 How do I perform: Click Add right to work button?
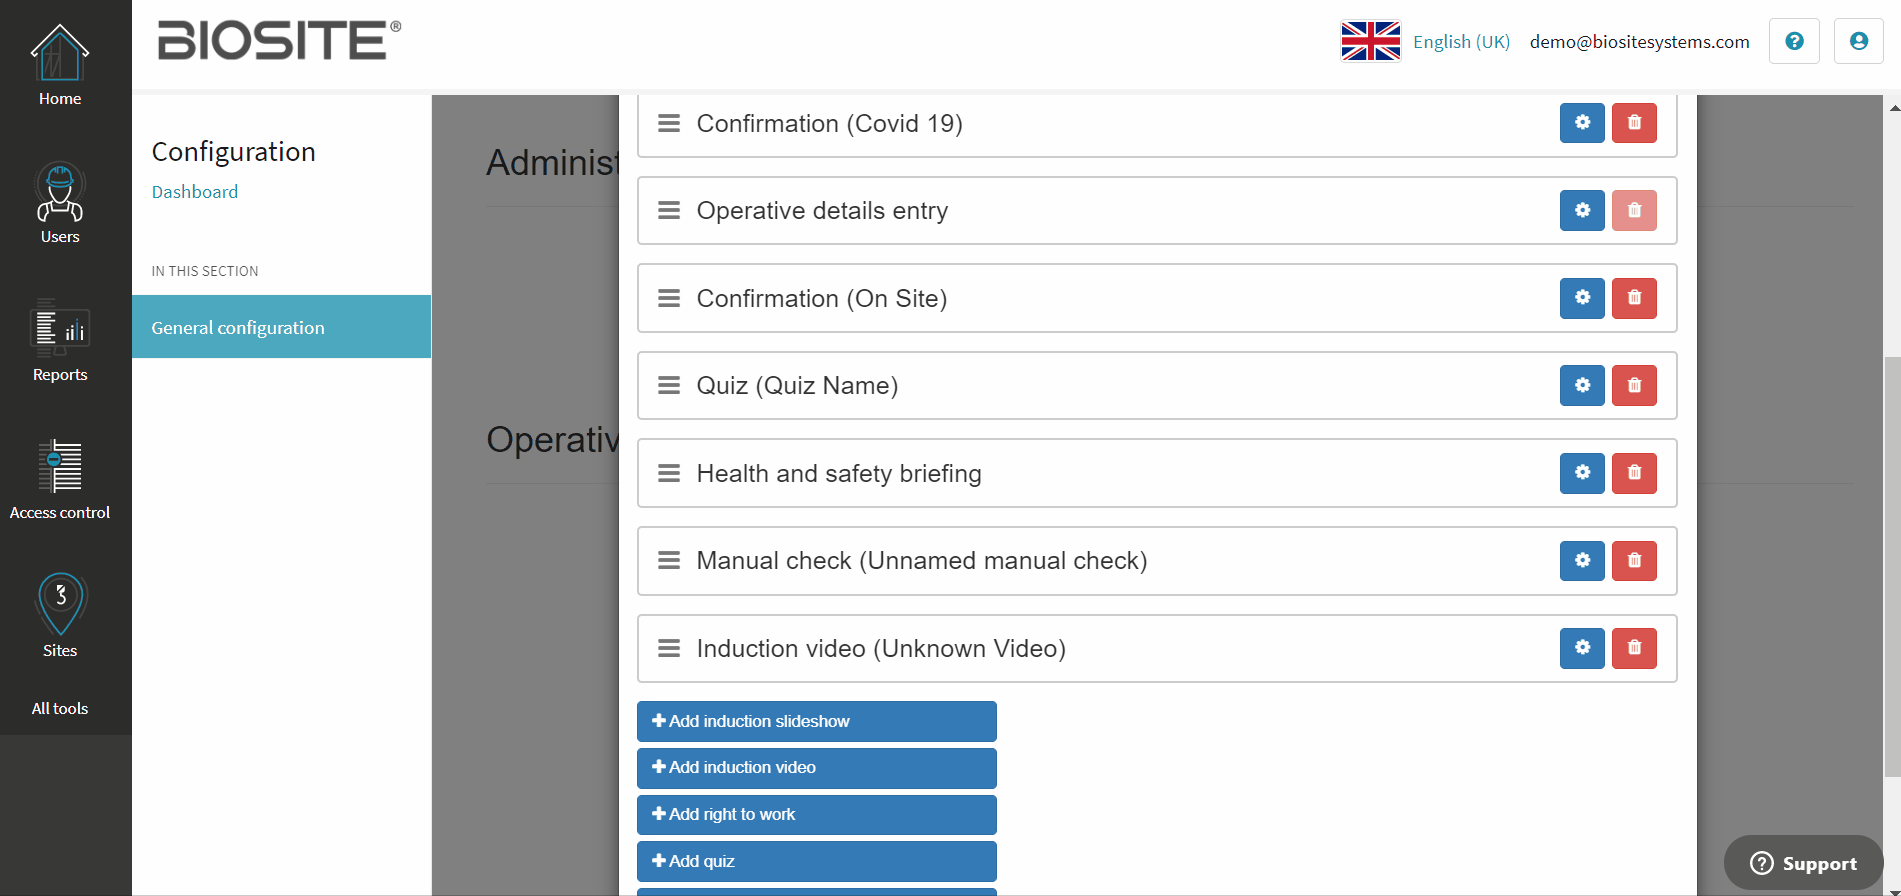(x=816, y=814)
